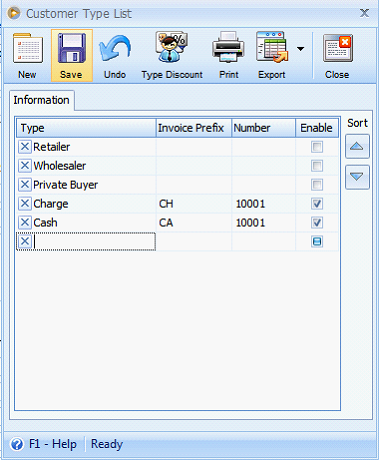
Task: Delete the Wholesaler row
Action: click(x=25, y=166)
